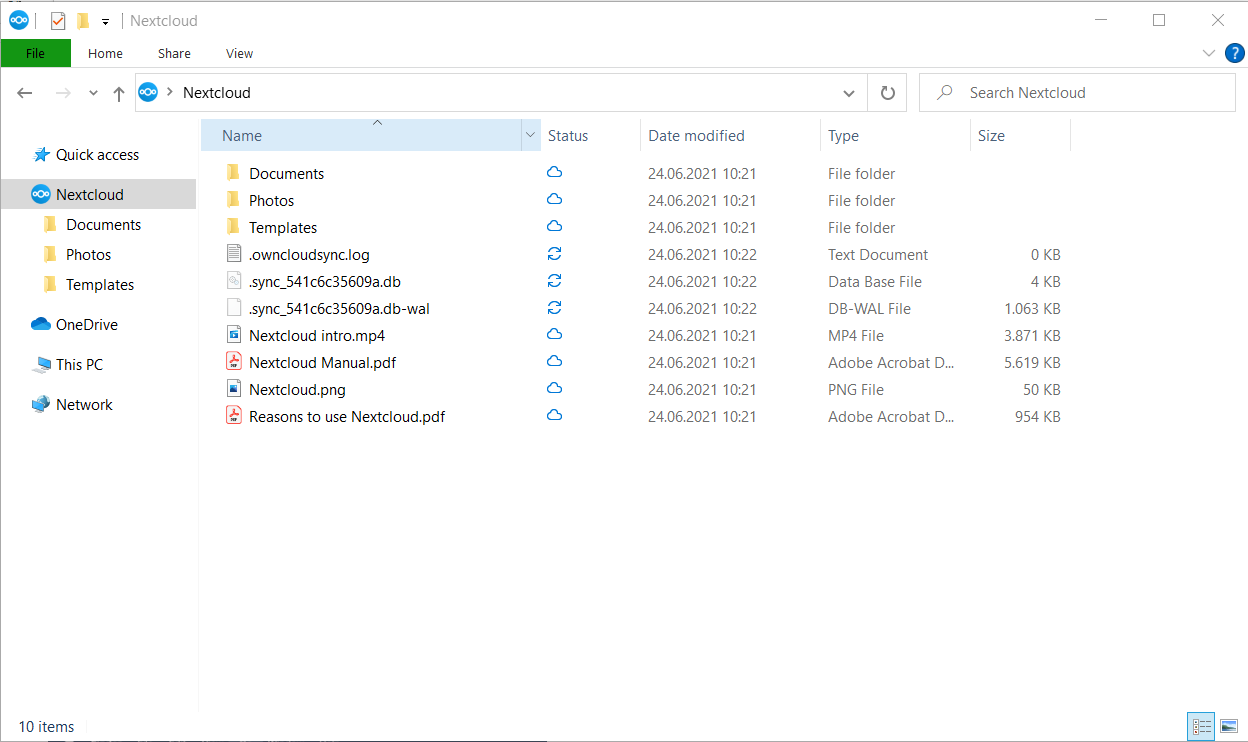Click the cloud status icon for Nextcloud intro.mp4
The width and height of the screenshot is (1248, 742).
tap(554, 334)
